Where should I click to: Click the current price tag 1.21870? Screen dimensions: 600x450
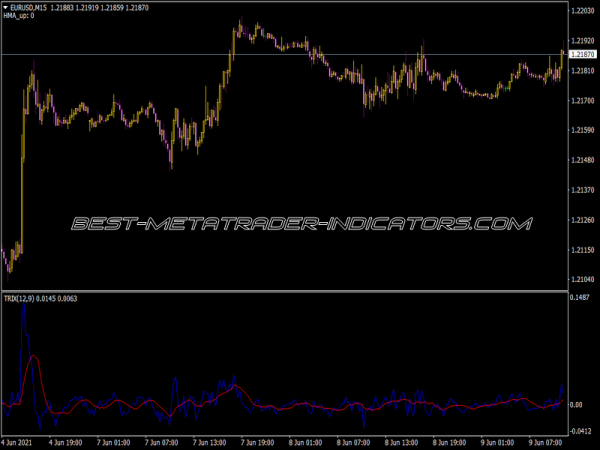coord(581,54)
